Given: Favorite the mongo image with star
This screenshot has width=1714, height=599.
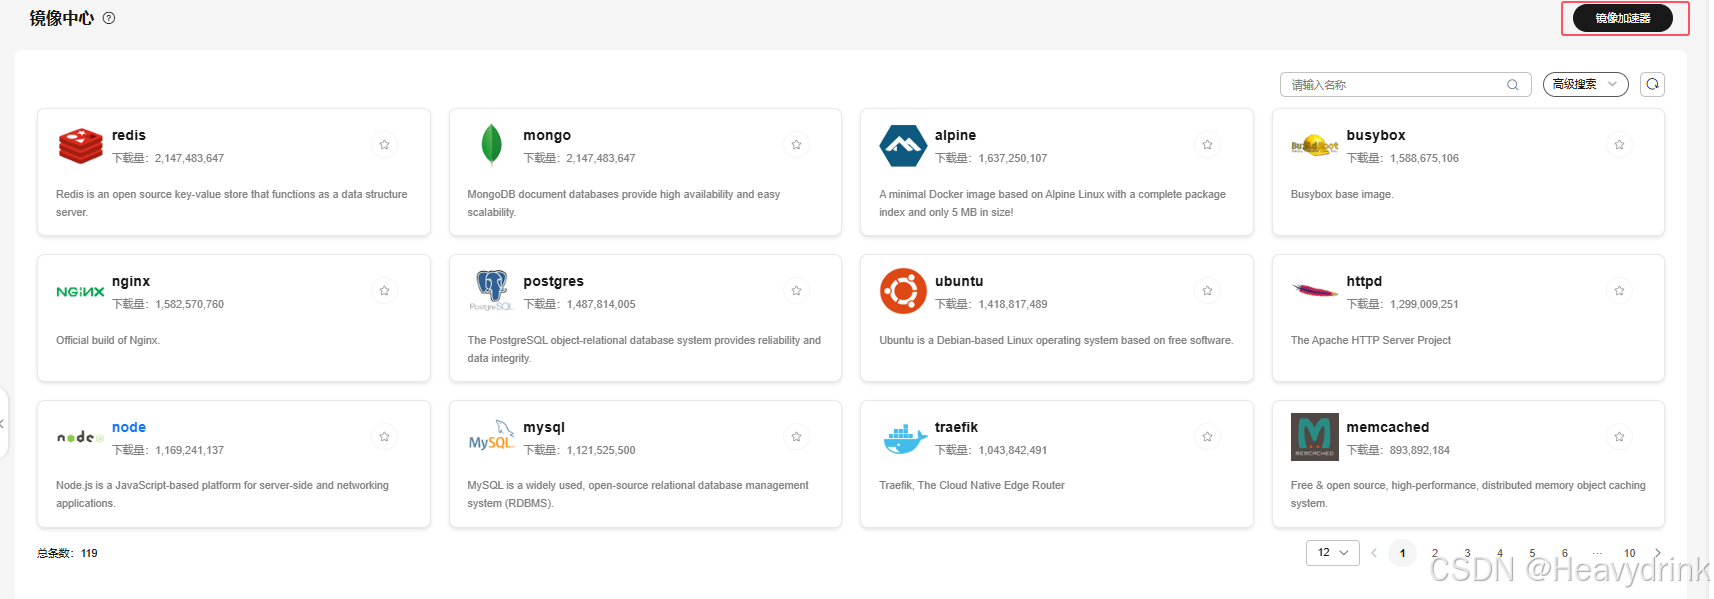Looking at the screenshot, I should pyautogui.click(x=796, y=145).
